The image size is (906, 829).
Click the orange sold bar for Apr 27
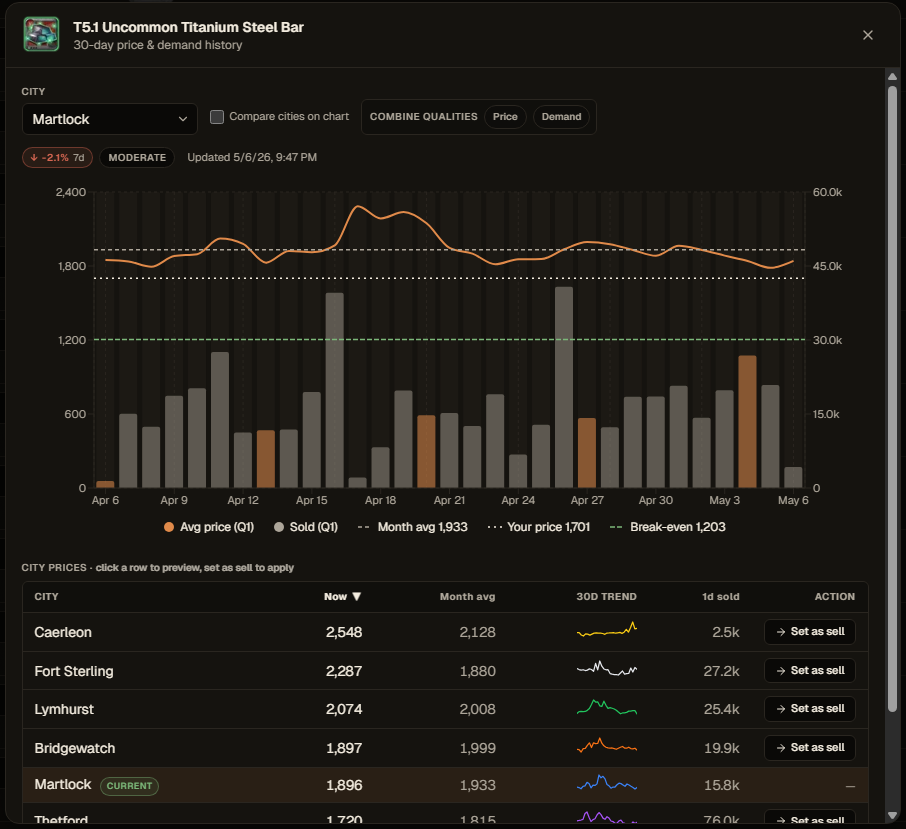coord(586,453)
